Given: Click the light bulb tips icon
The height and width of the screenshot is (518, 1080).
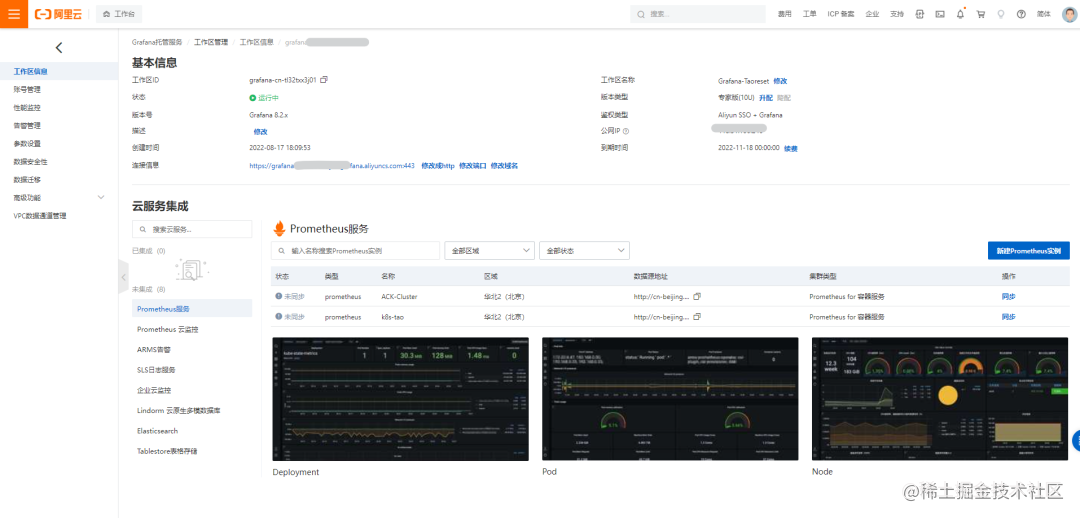Looking at the screenshot, I should point(1001,14).
